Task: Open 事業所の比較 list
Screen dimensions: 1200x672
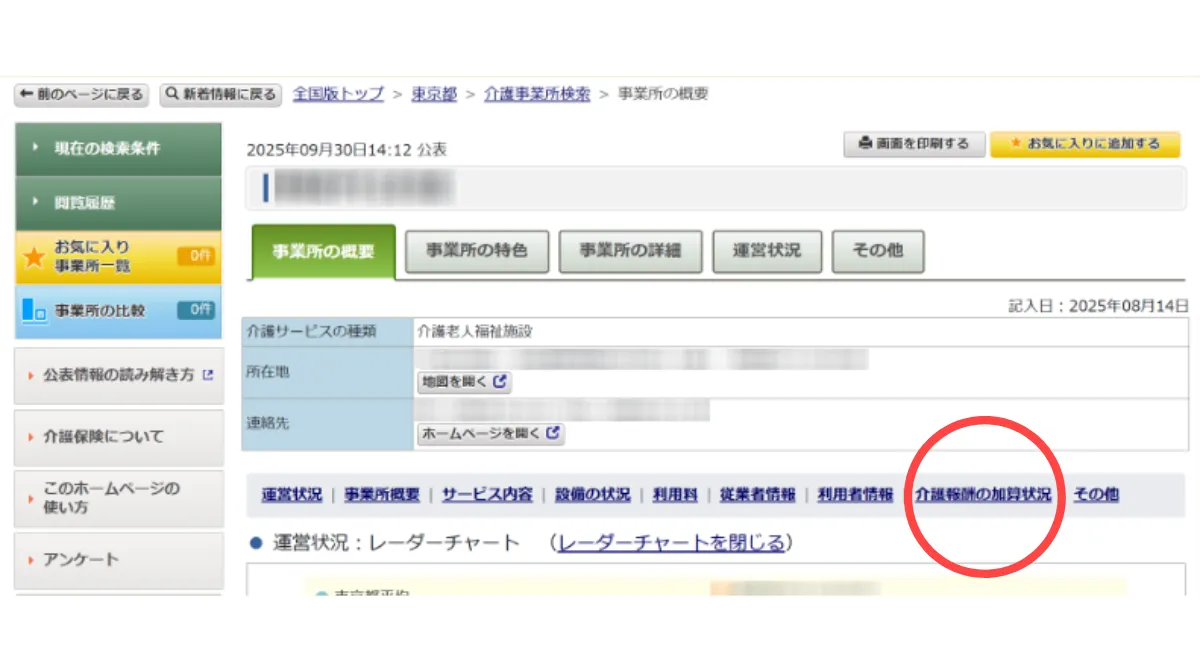Action: [118, 311]
